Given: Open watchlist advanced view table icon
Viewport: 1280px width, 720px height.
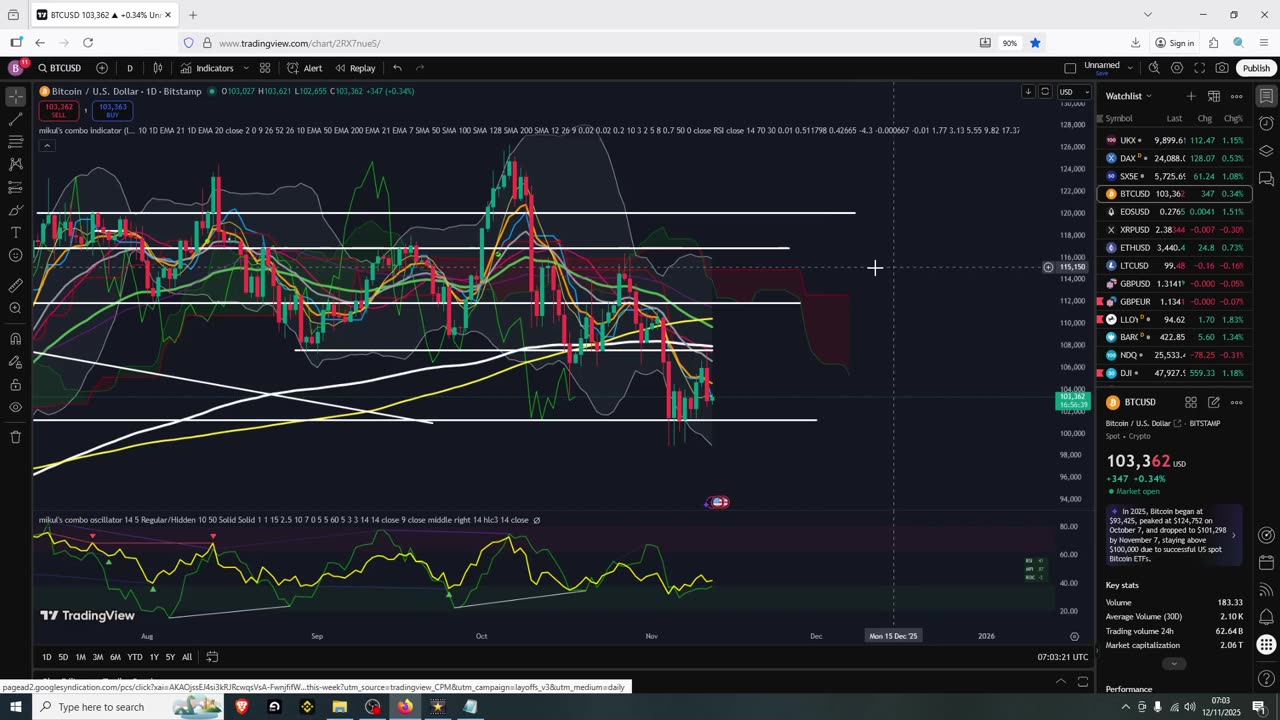Looking at the screenshot, I should 1213,96.
